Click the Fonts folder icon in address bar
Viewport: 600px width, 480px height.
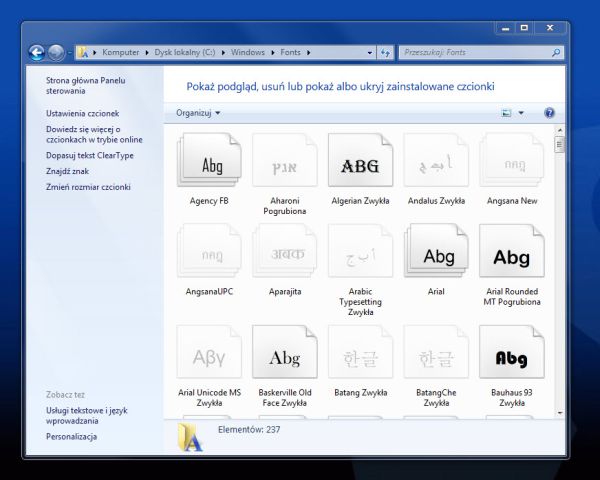click(83, 52)
